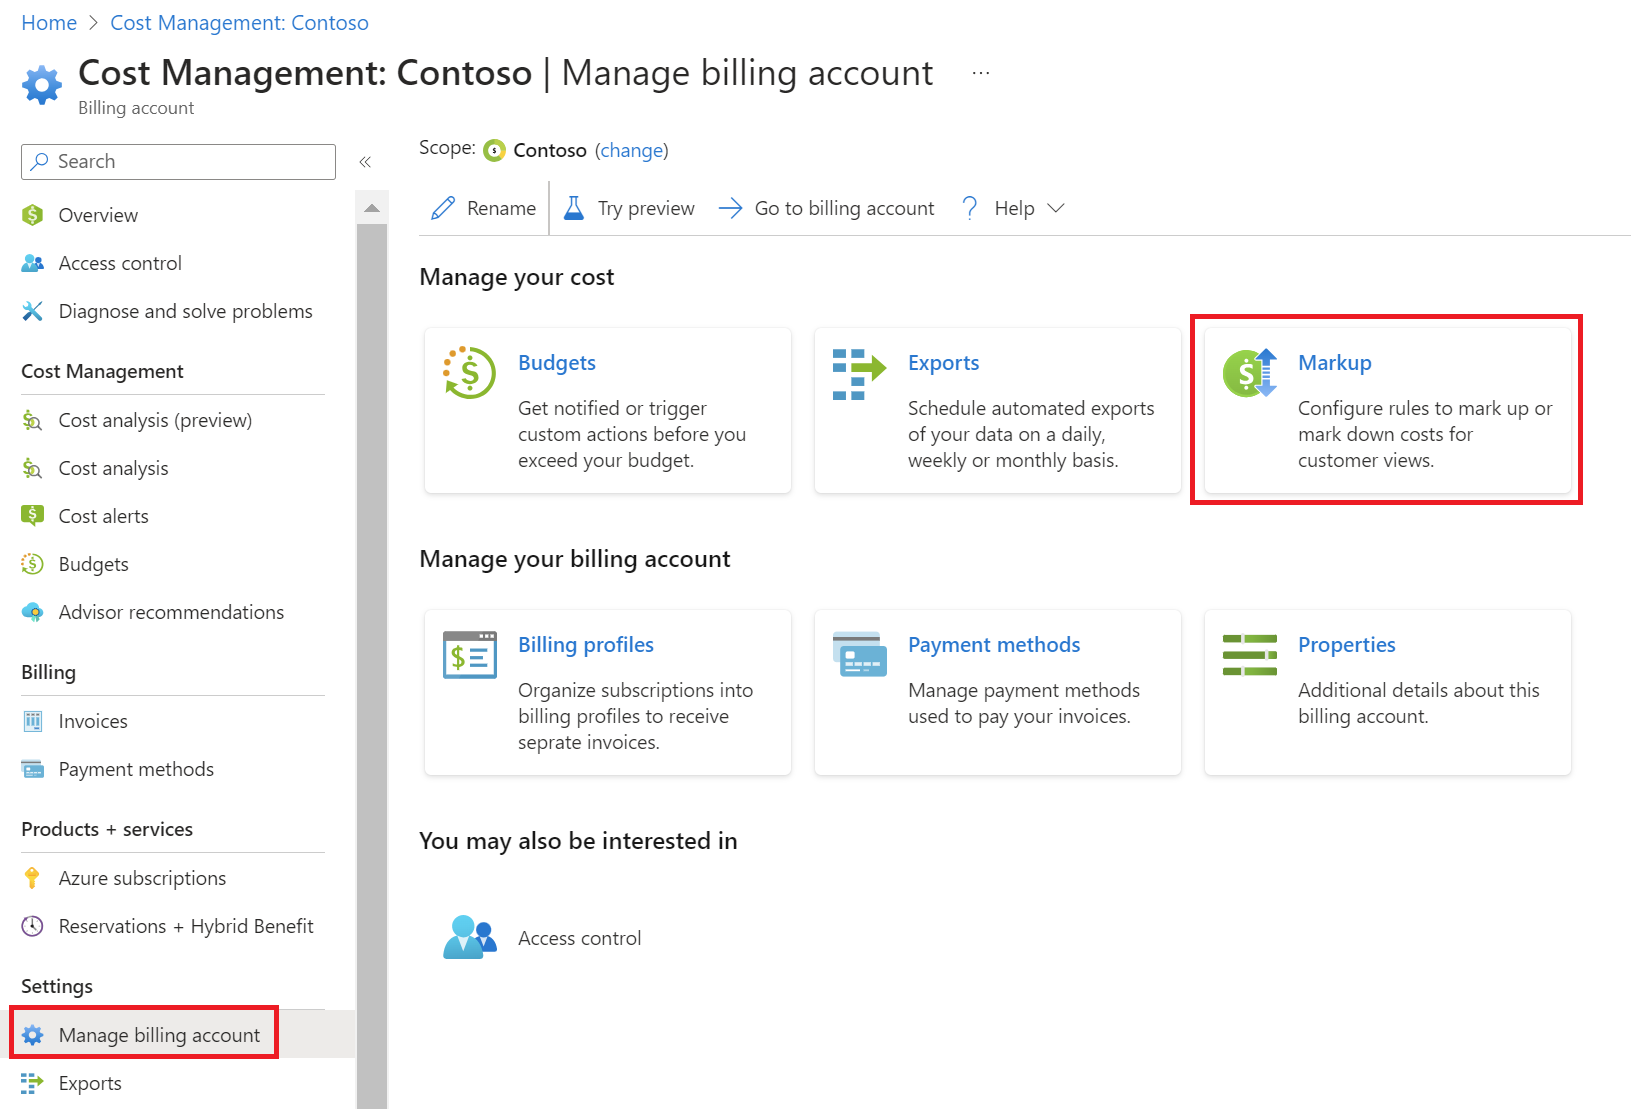Screen dimensions: 1631x1109
Task: Click the Rename pencil icon
Action: pos(443,208)
